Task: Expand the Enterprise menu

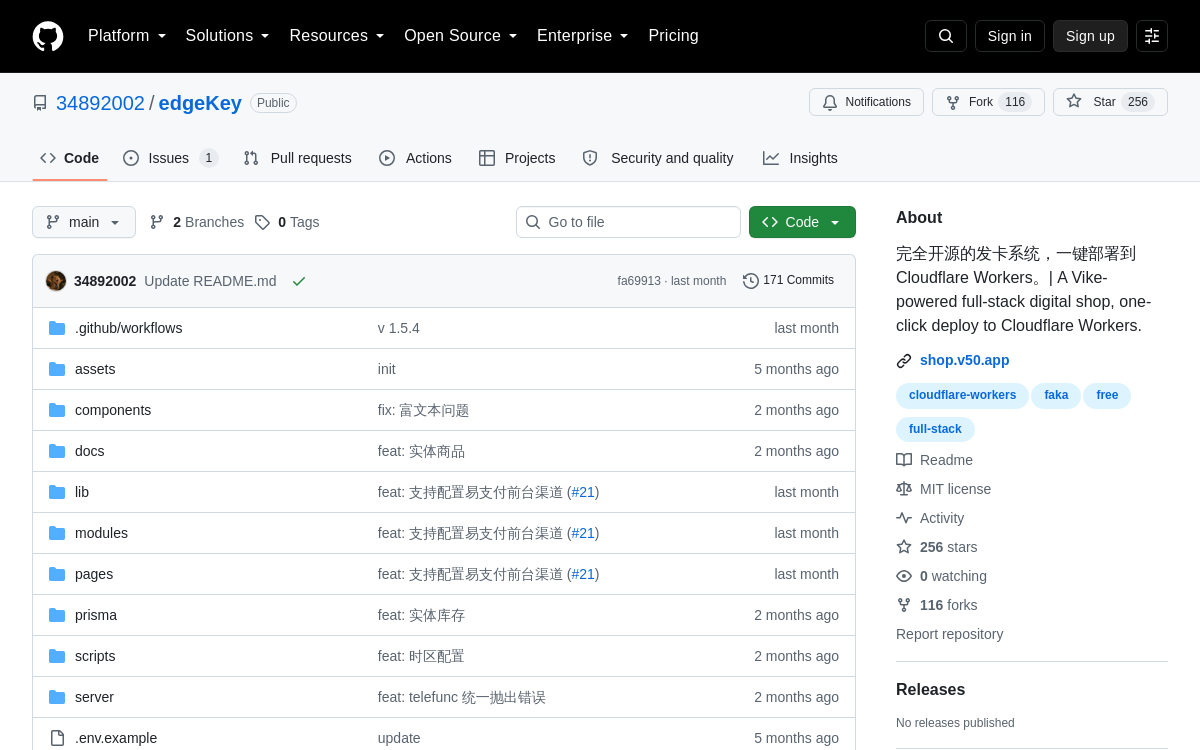Action: tap(583, 36)
